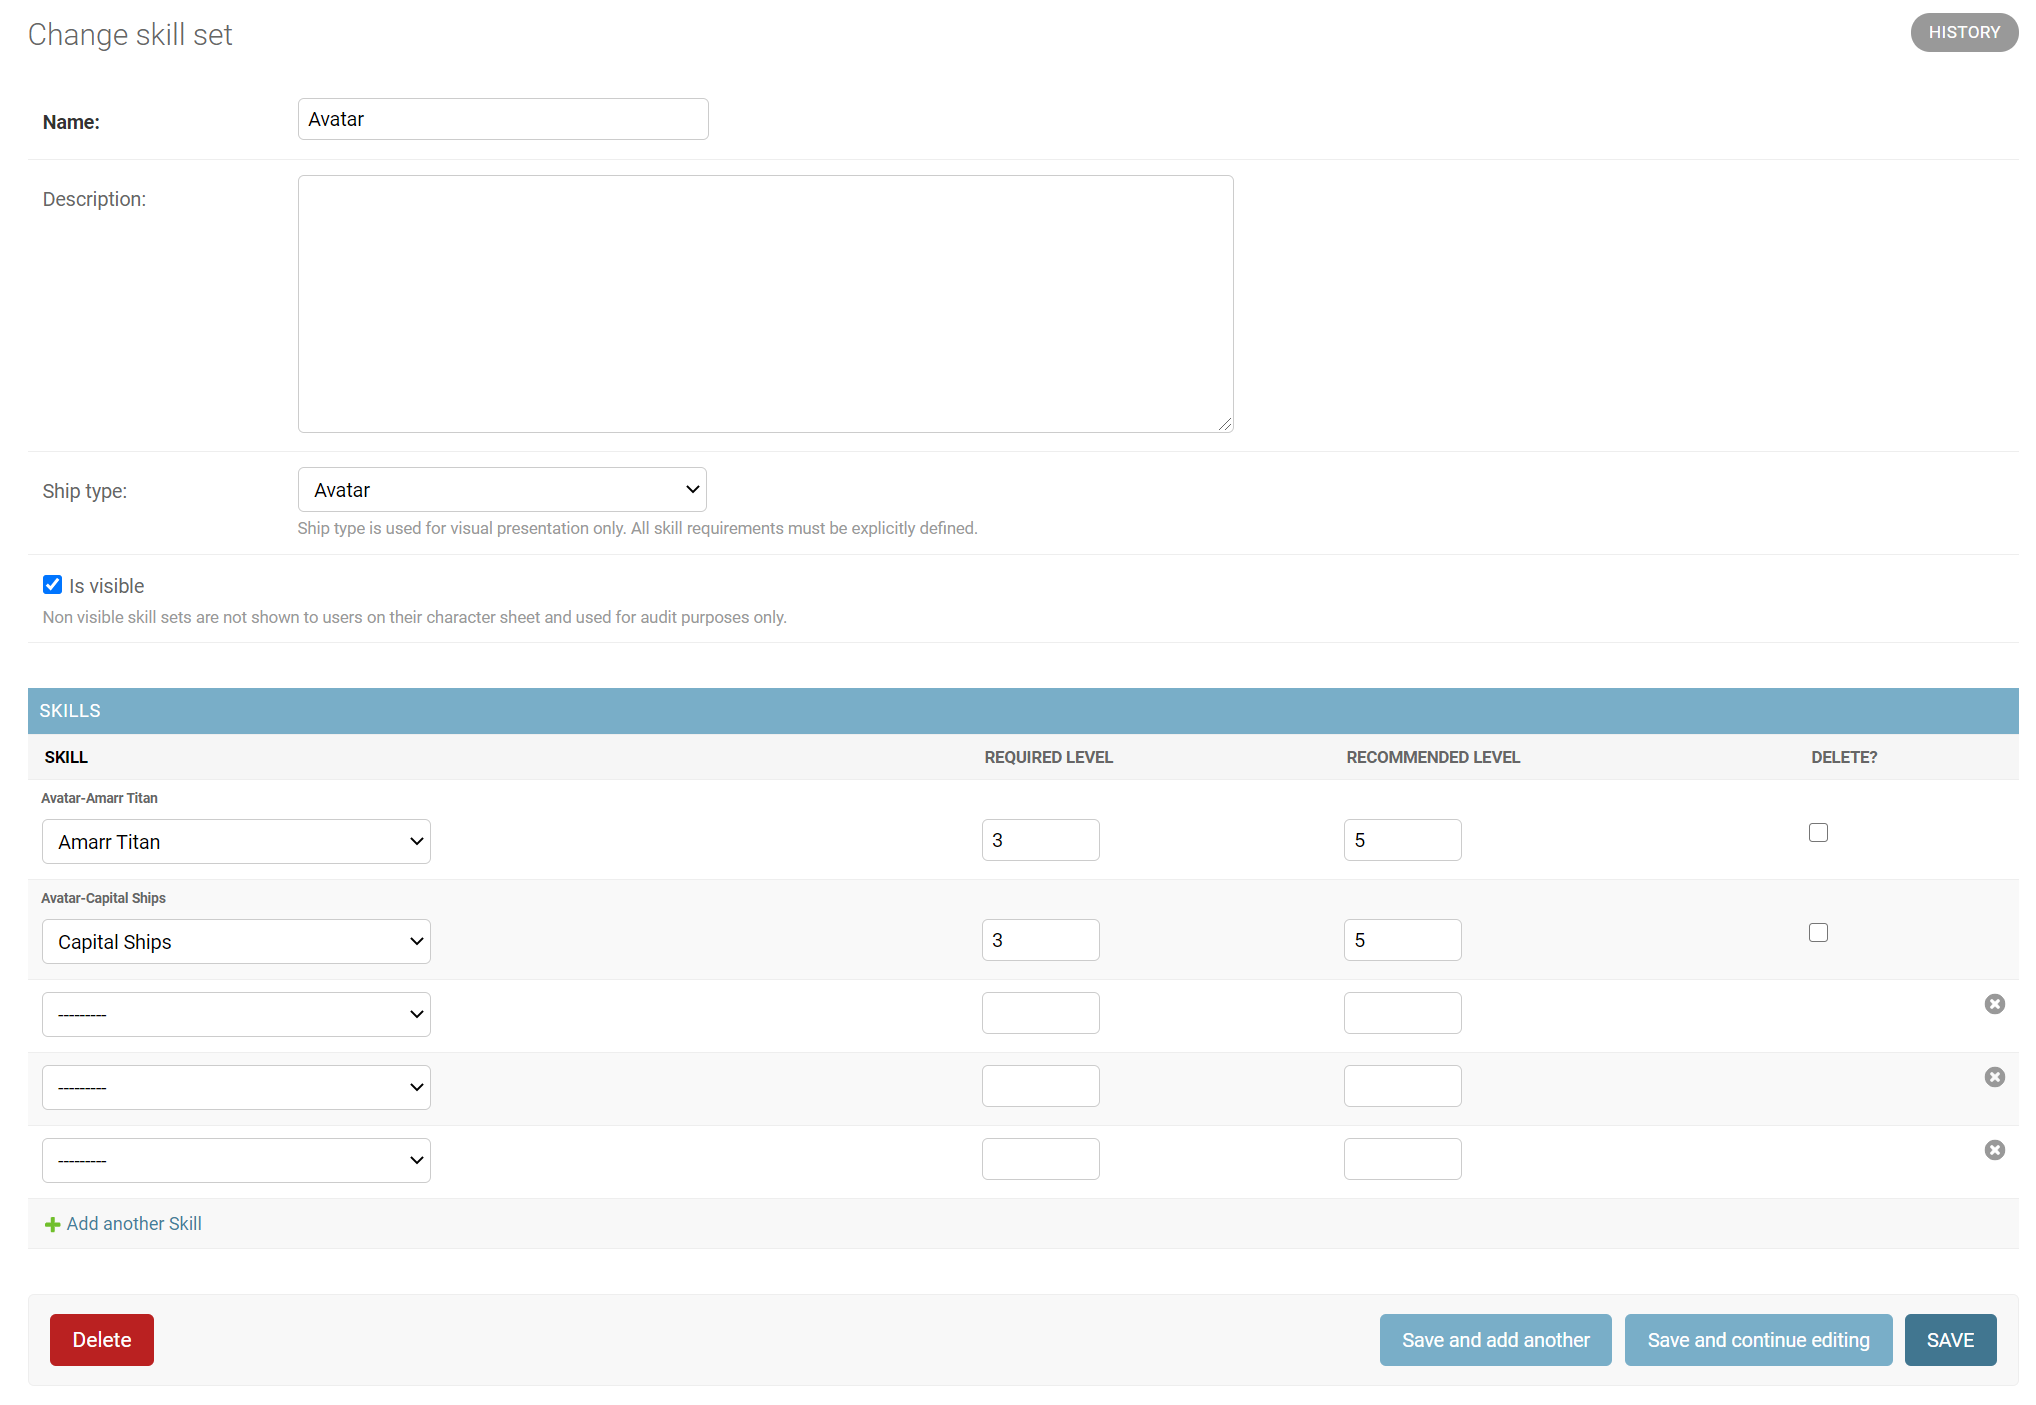Click into the Name field

(503, 119)
